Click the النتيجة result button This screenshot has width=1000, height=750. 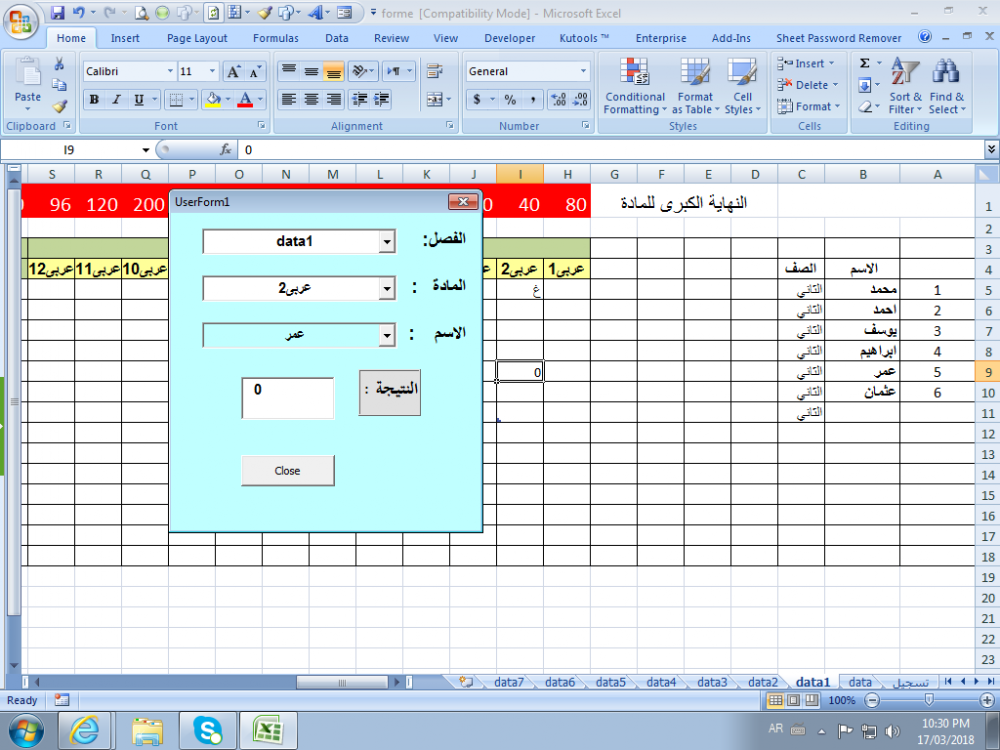(x=390, y=392)
